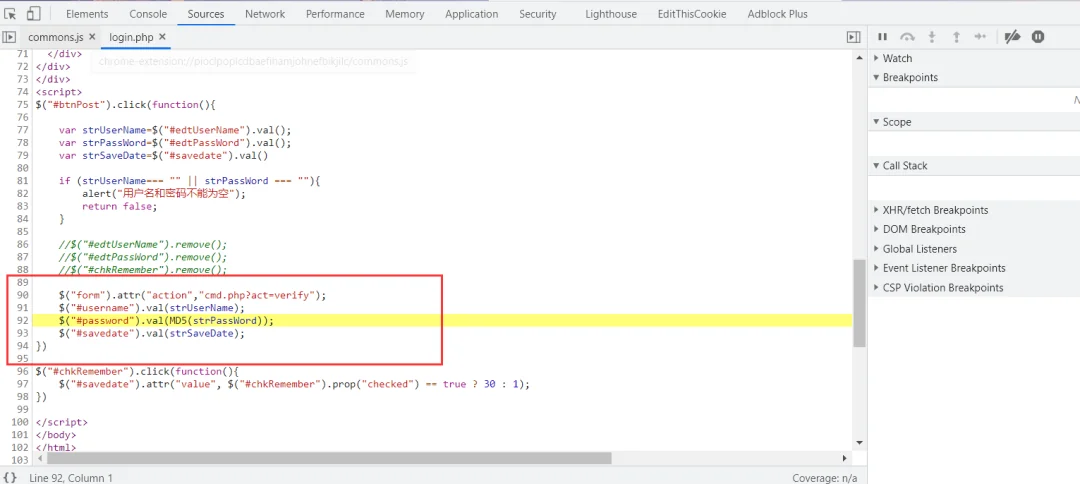
Task: Open the Lighthouse tab
Action: 612,14
